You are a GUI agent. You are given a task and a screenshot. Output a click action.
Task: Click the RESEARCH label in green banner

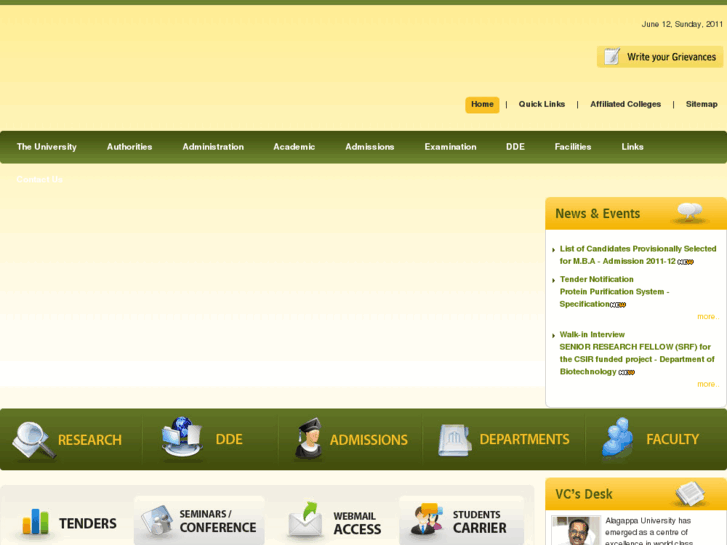tap(89, 440)
